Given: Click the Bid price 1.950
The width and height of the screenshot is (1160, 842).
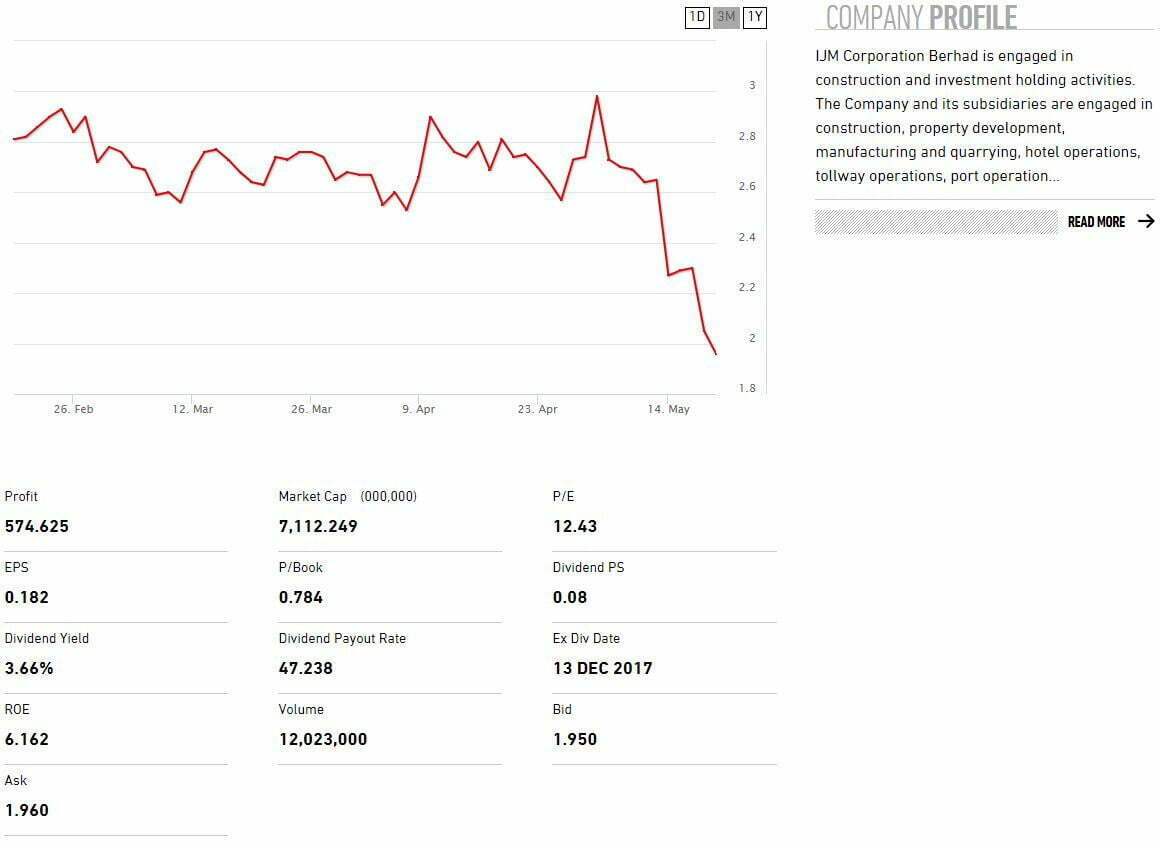Looking at the screenshot, I should coord(575,739).
